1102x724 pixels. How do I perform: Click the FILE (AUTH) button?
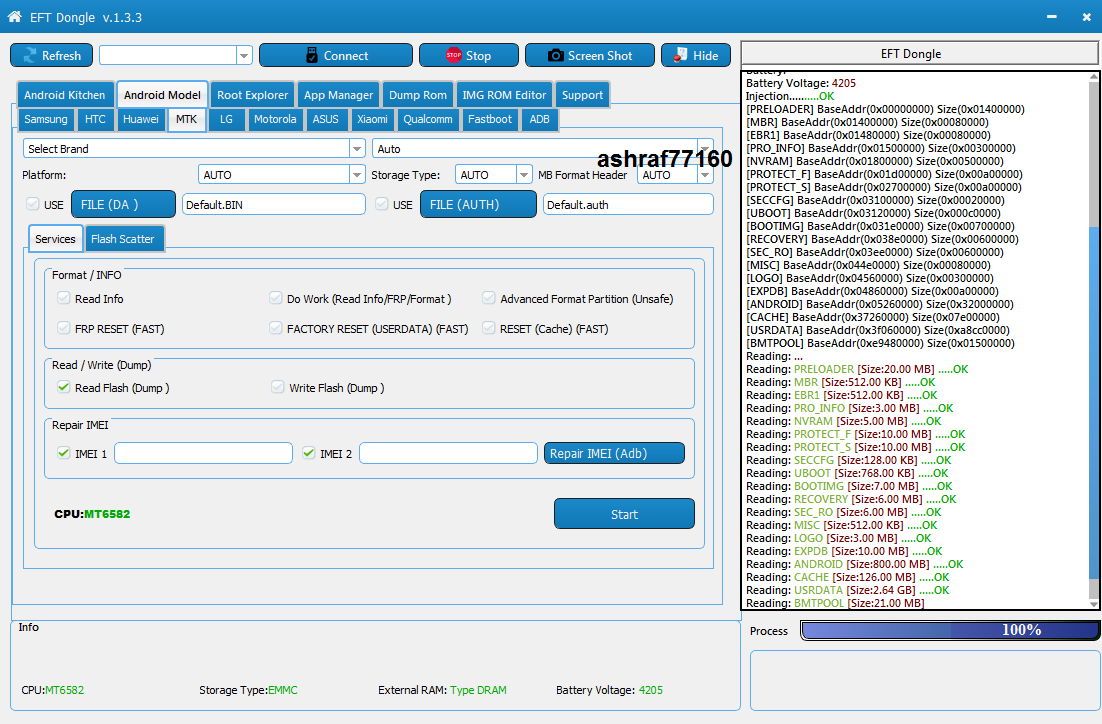tap(478, 205)
